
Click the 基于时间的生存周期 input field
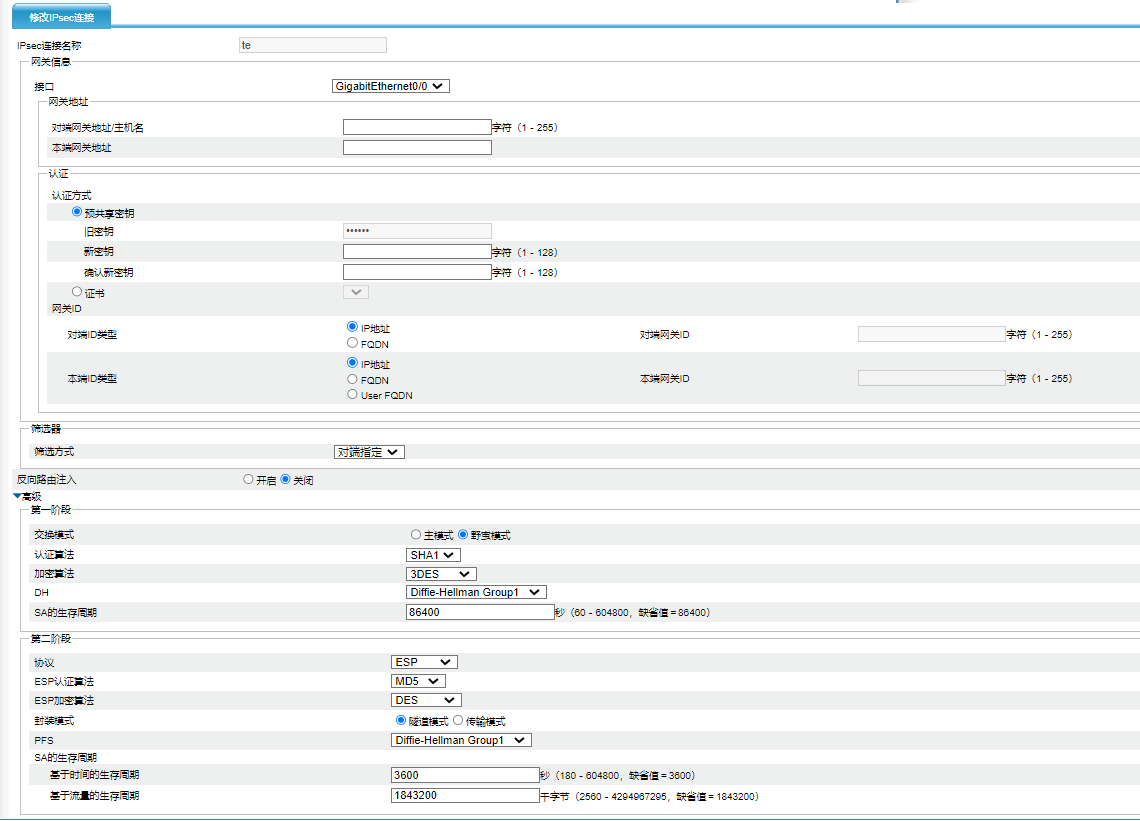click(x=465, y=775)
